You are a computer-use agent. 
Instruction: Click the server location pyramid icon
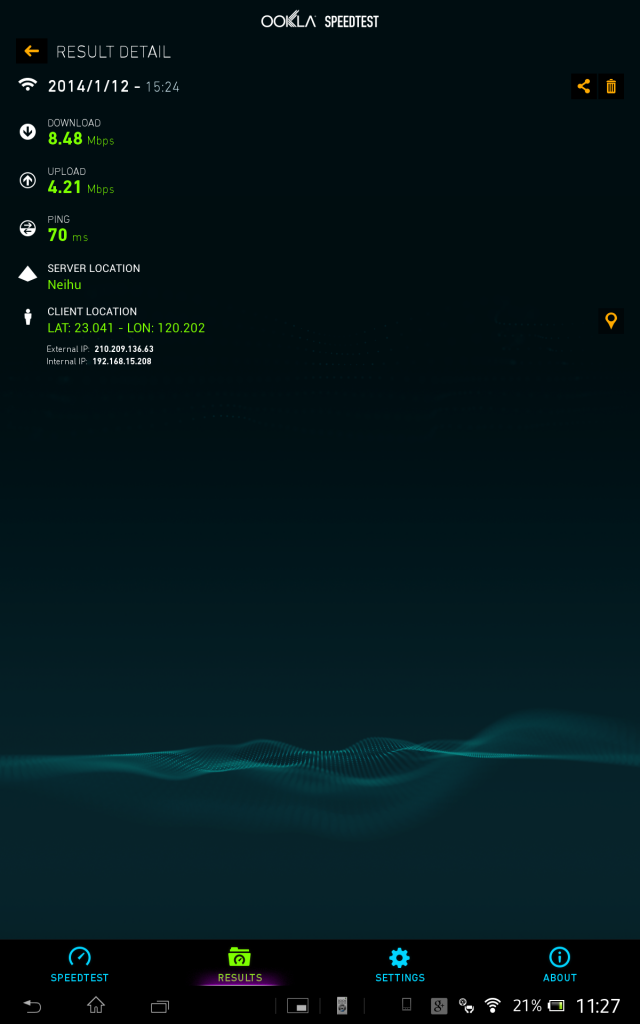tap(27, 274)
